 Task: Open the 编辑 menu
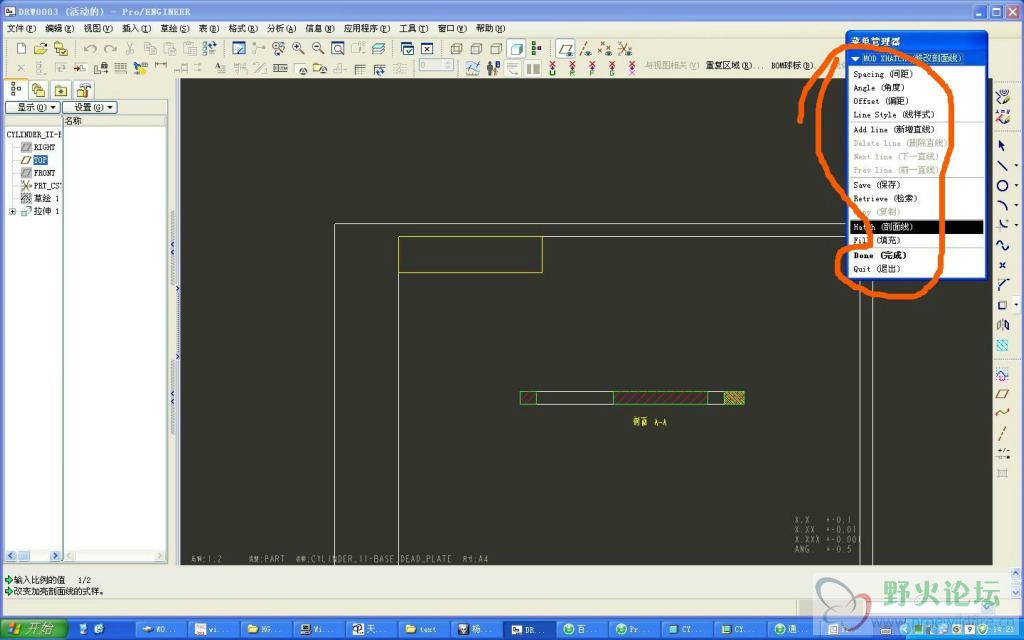[59, 29]
